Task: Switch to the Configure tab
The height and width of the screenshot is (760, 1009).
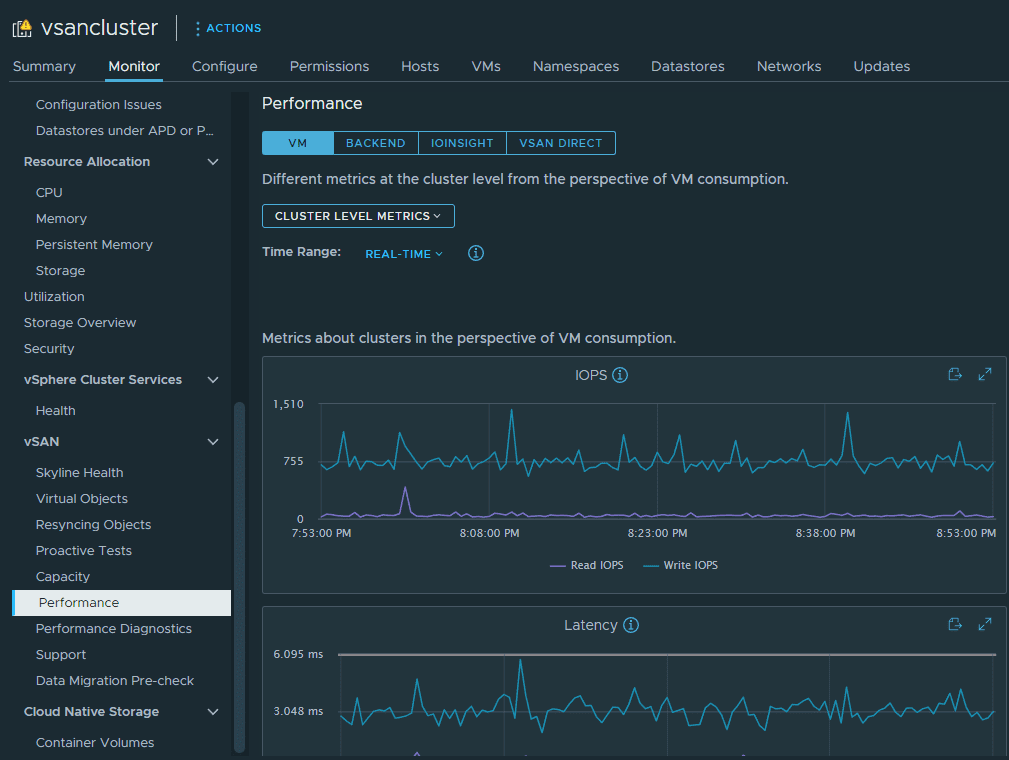Action: 224,66
